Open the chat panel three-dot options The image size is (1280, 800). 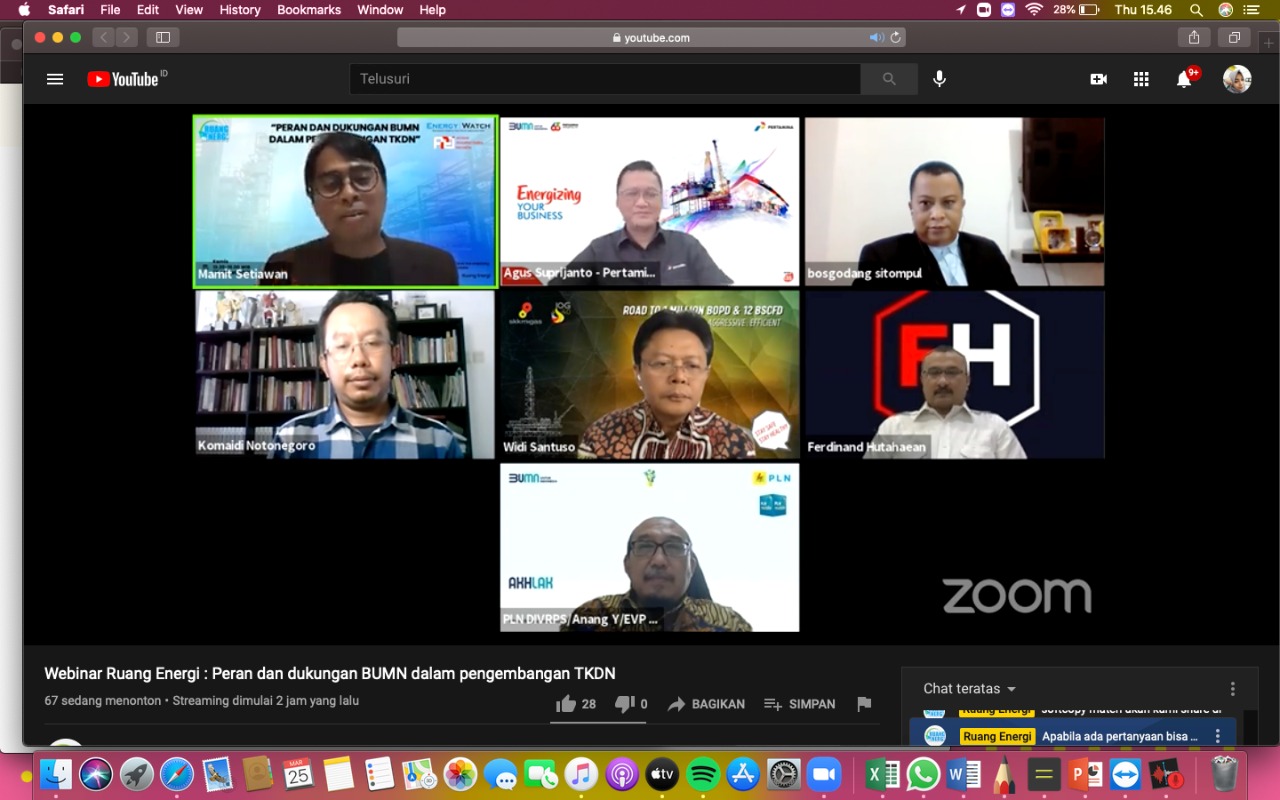(1233, 688)
